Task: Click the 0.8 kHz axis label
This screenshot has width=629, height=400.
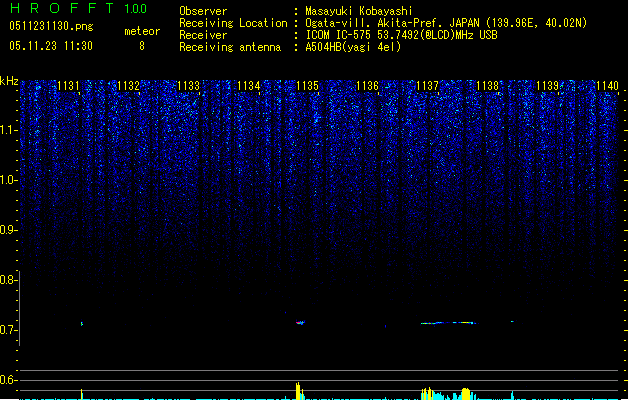Action: (8, 280)
